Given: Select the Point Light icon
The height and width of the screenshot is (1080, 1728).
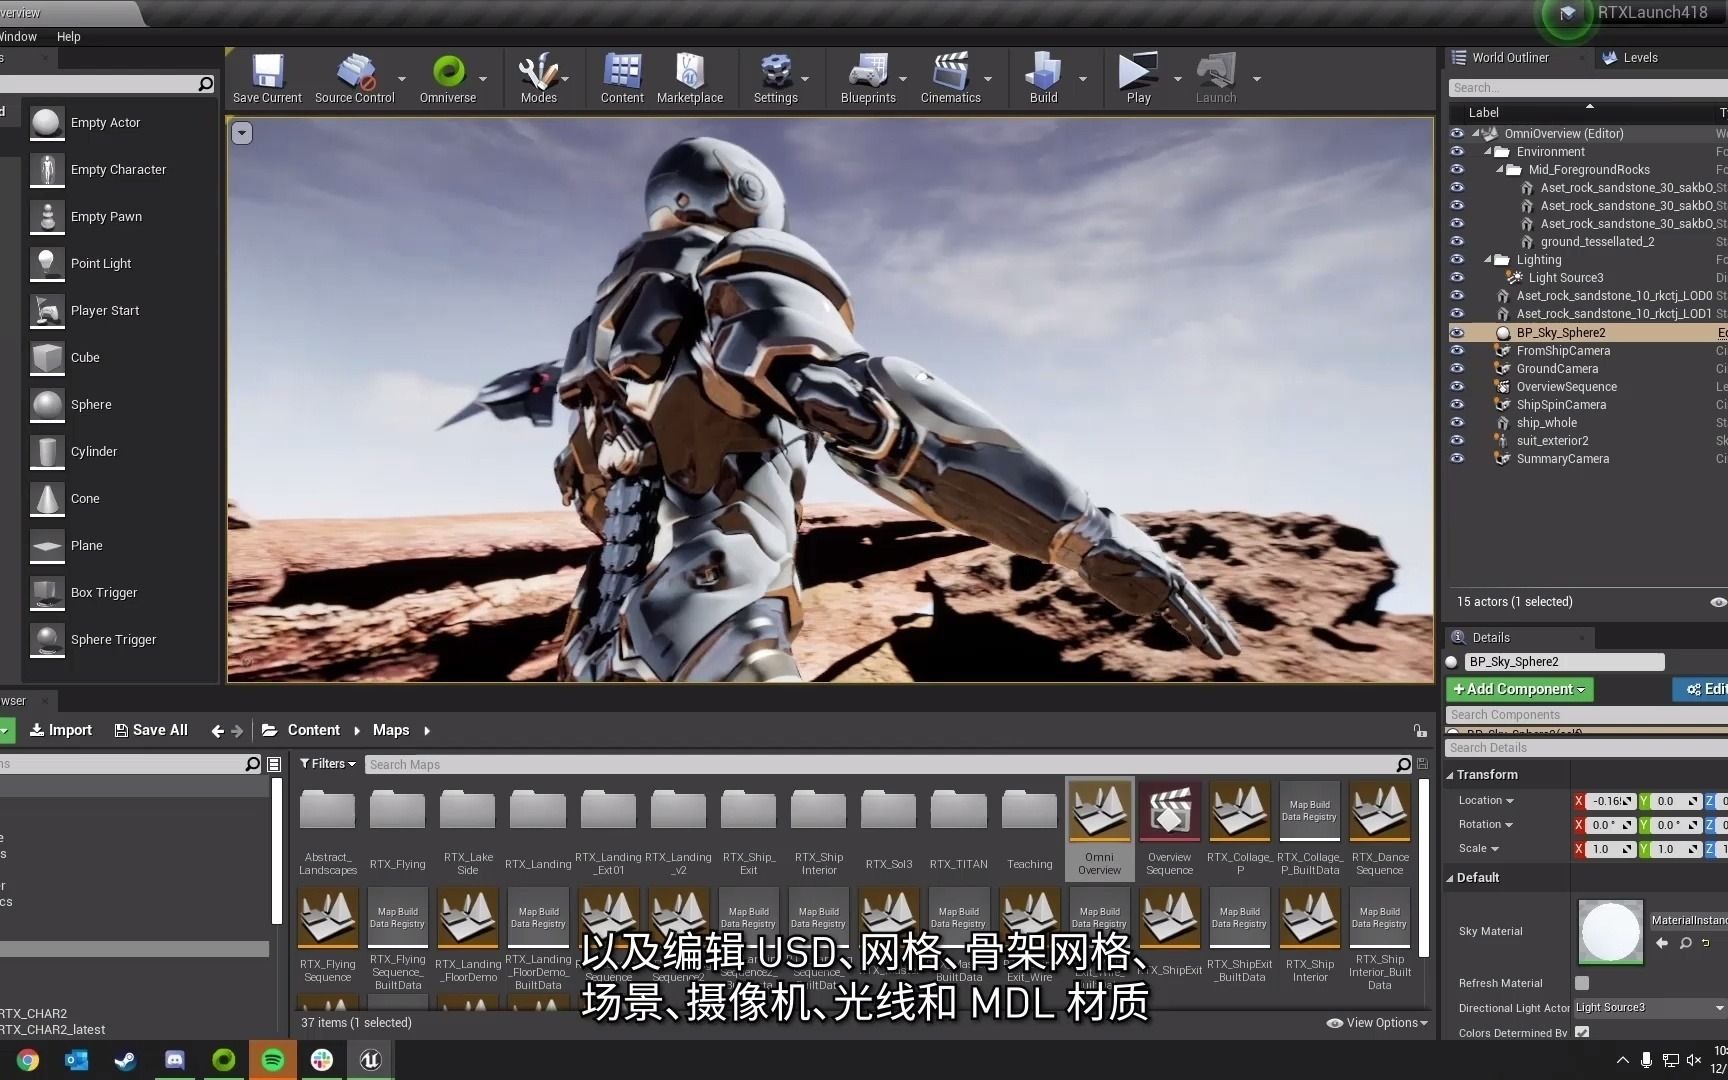Looking at the screenshot, I should (x=46, y=264).
